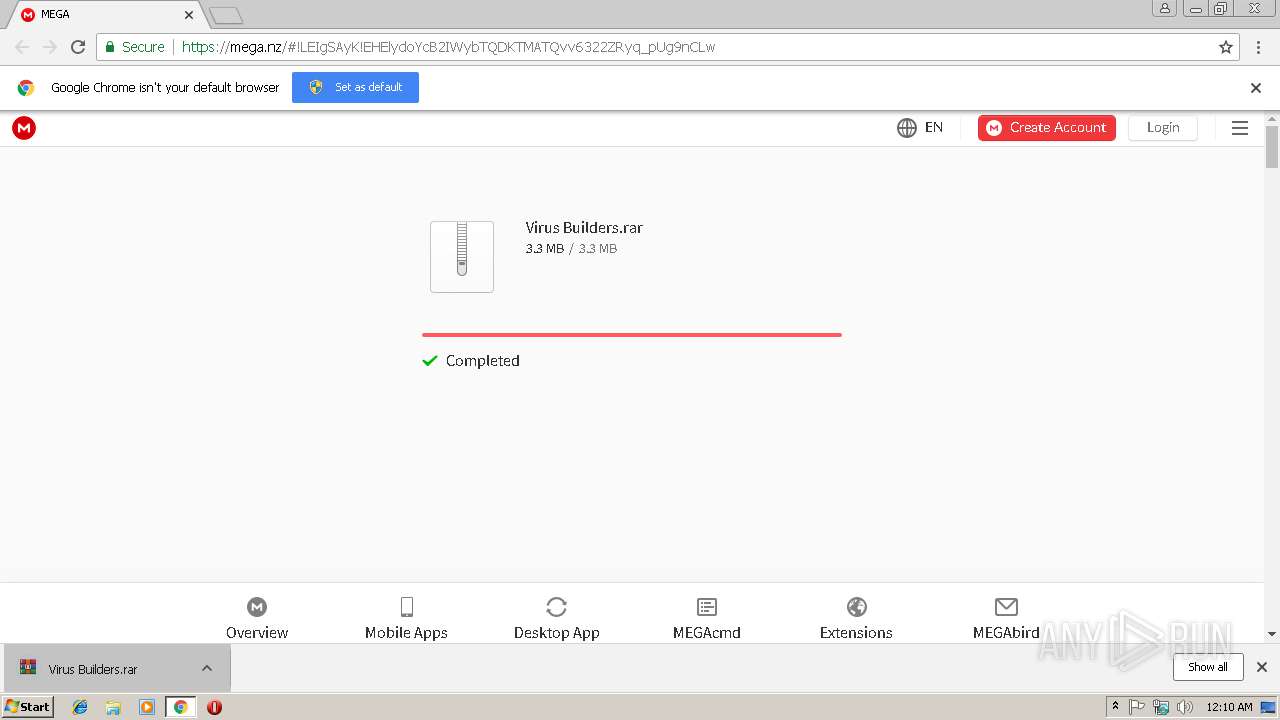Screen dimensions: 1280x720
Task: Click the Login button
Action: coord(1163,128)
